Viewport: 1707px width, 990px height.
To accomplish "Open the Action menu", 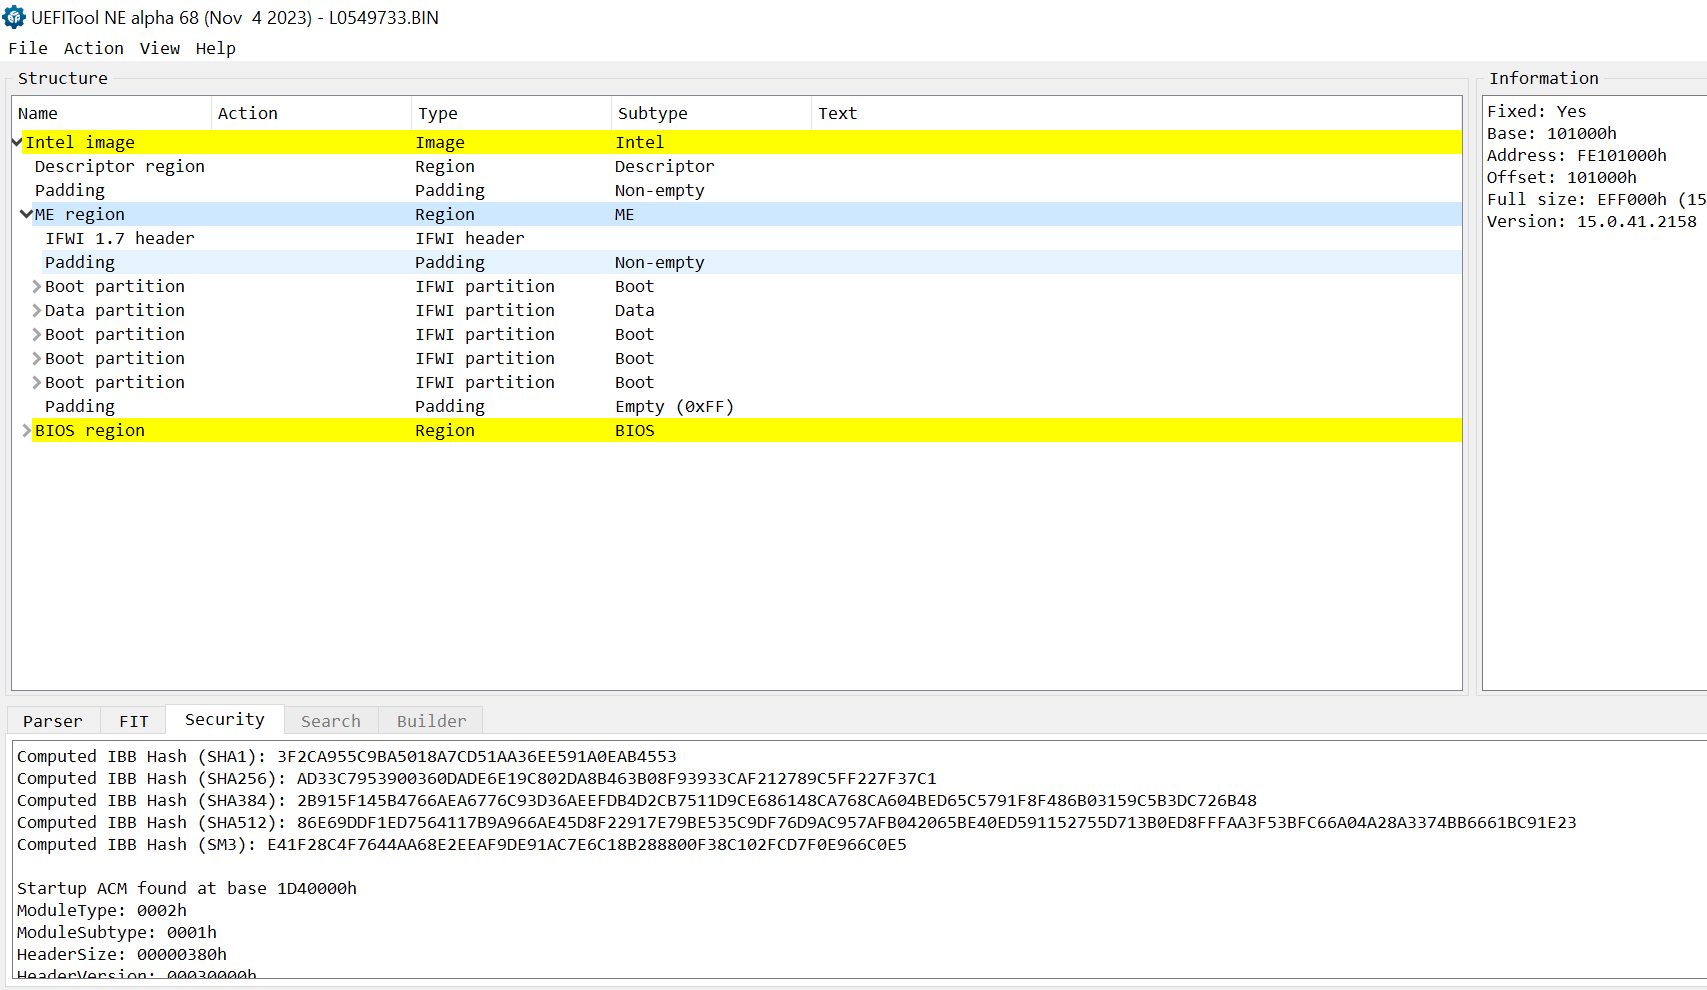I will pyautogui.click(x=94, y=48).
